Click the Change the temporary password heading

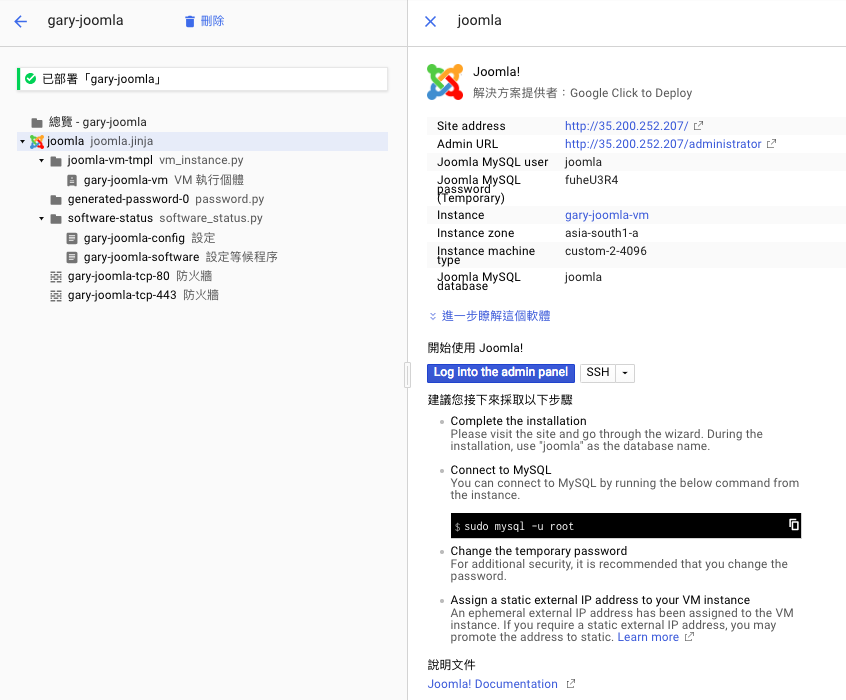(538, 551)
